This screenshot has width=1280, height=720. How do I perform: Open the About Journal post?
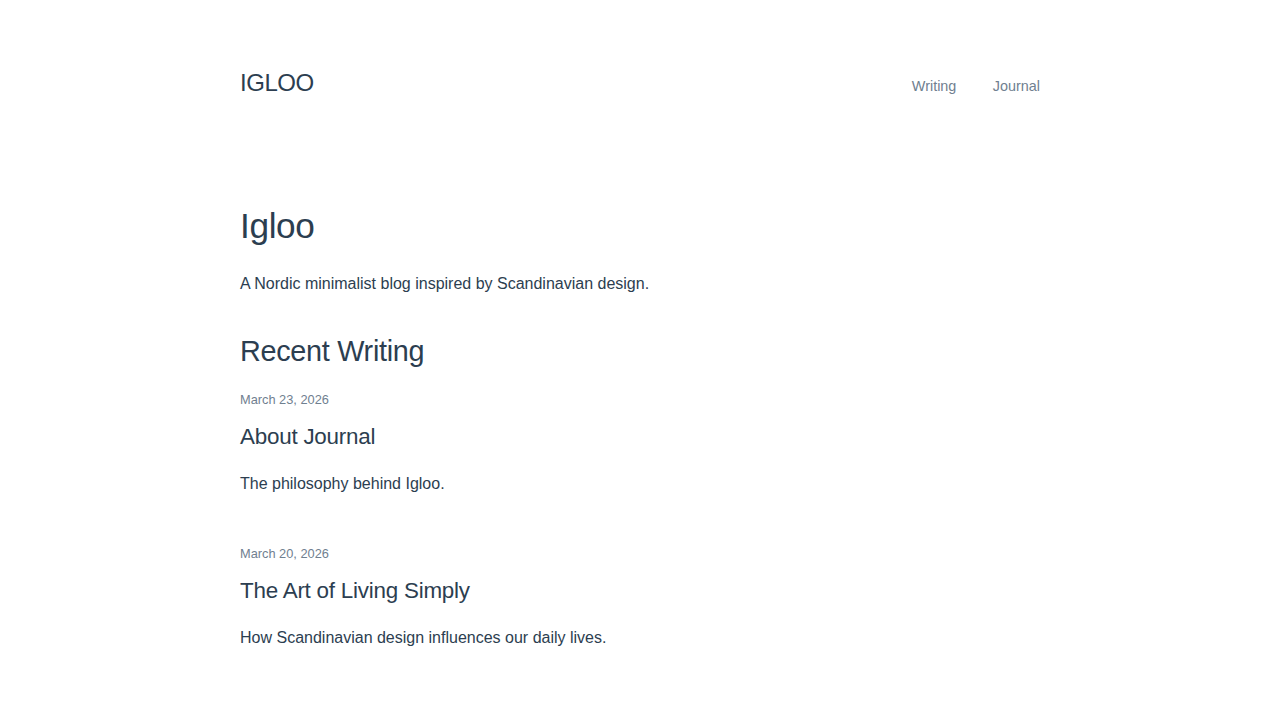click(307, 437)
